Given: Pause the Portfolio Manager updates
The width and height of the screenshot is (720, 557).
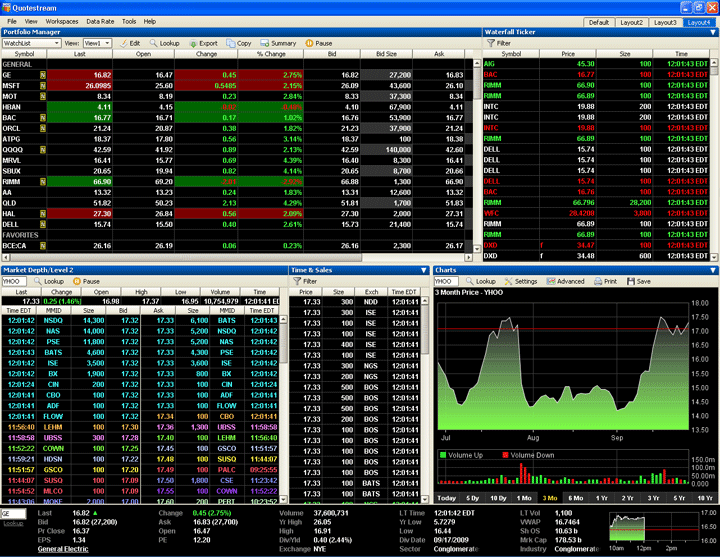Looking at the screenshot, I should [319, 43].
